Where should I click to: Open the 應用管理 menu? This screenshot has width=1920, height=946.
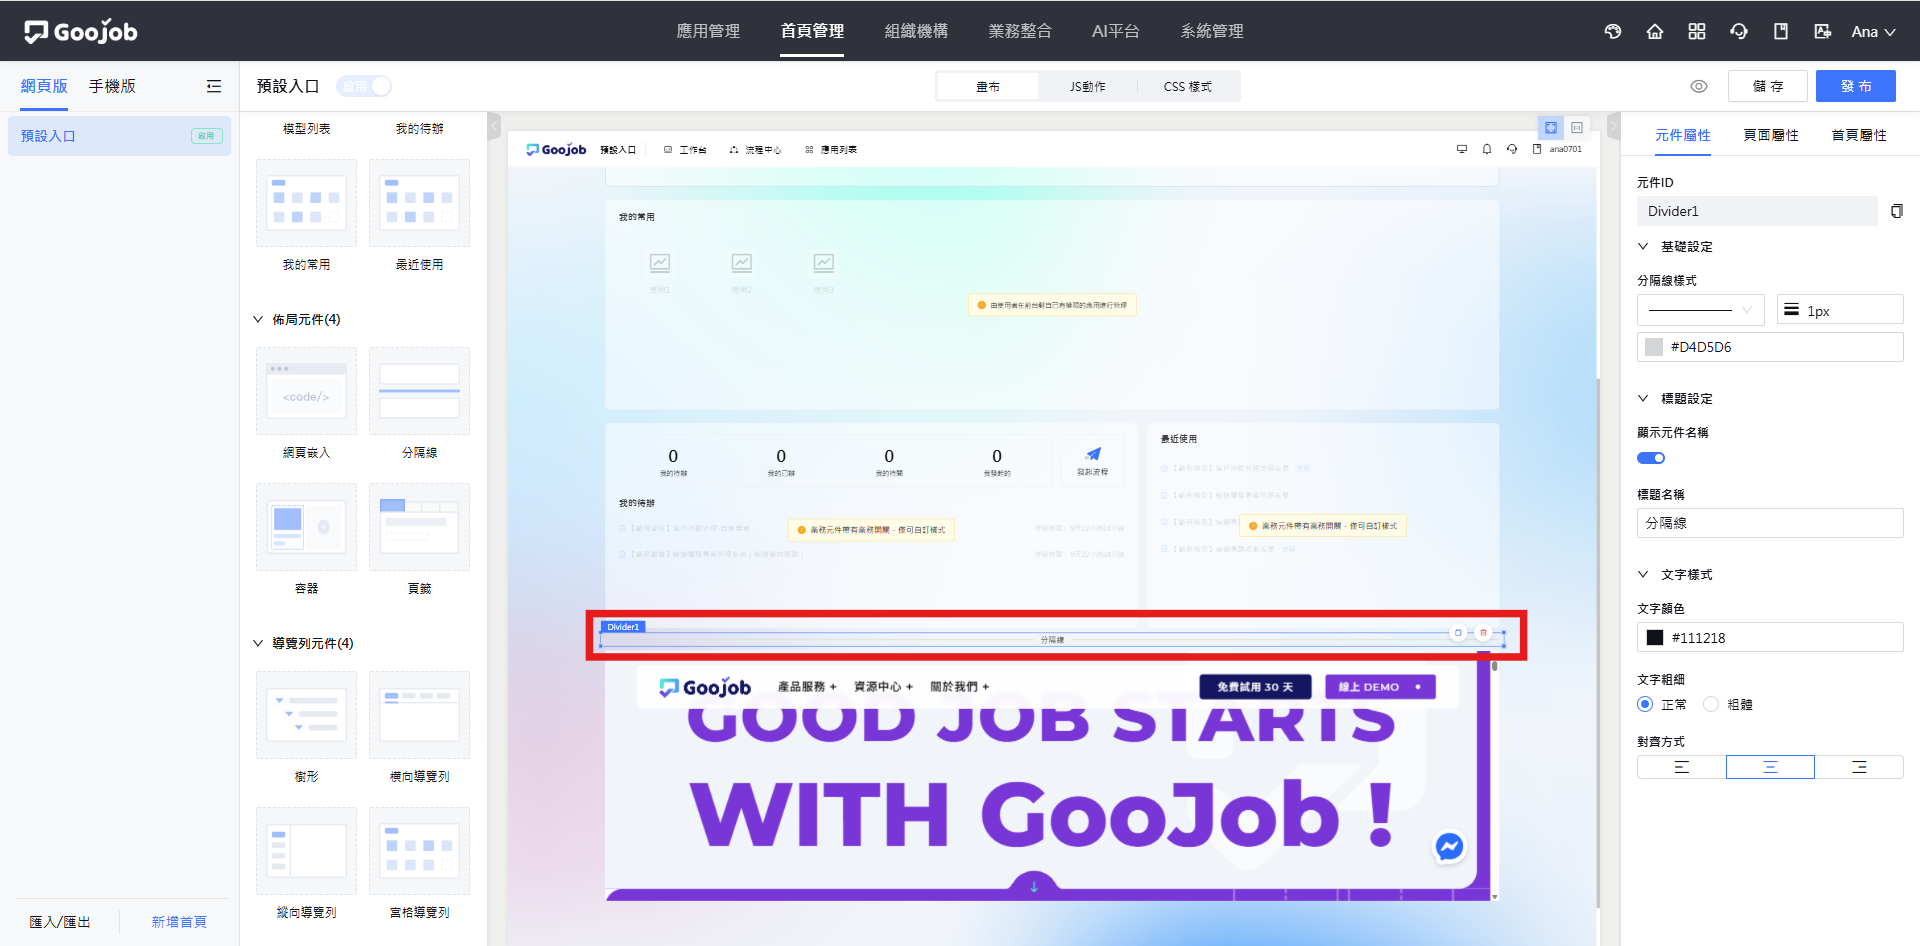click(708, 31)
